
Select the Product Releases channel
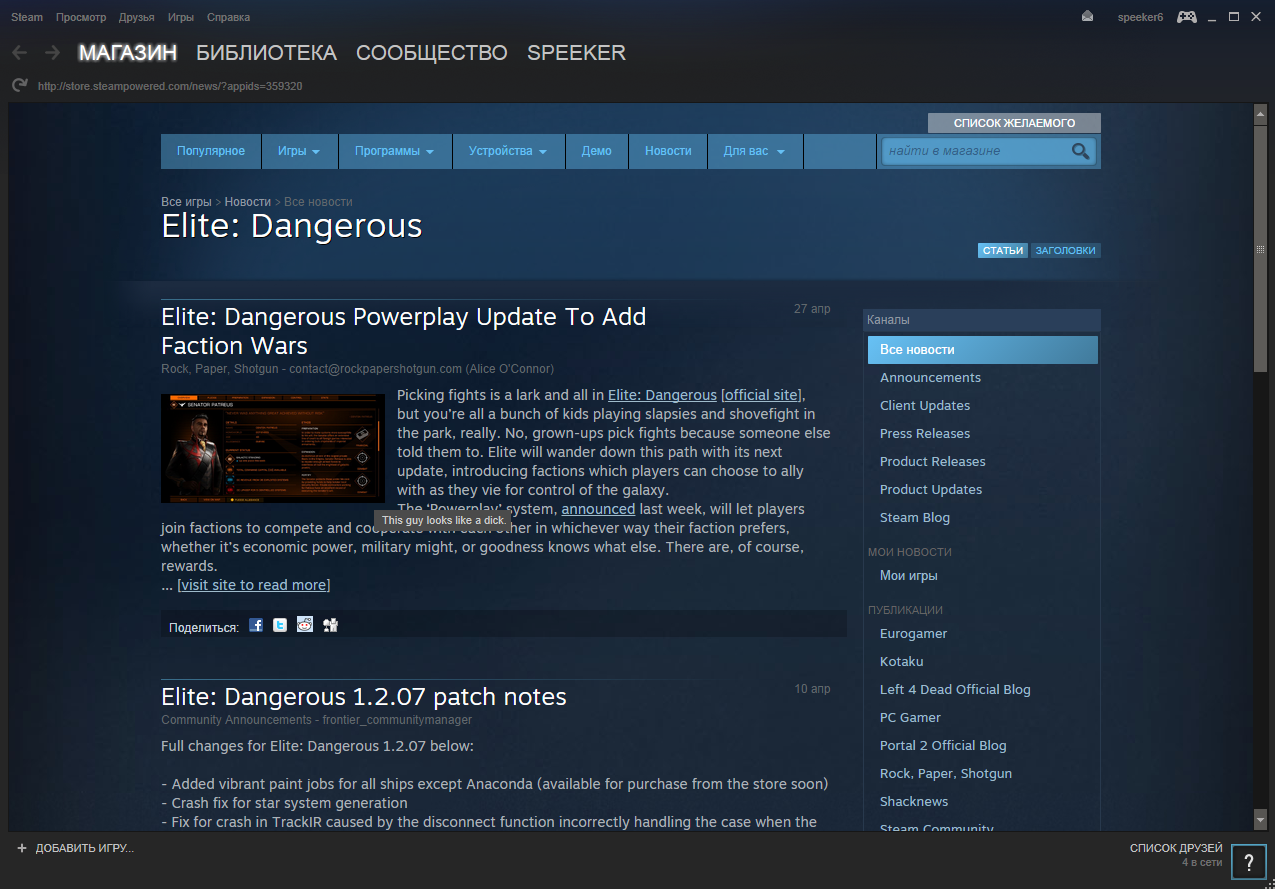coord(933,462)
